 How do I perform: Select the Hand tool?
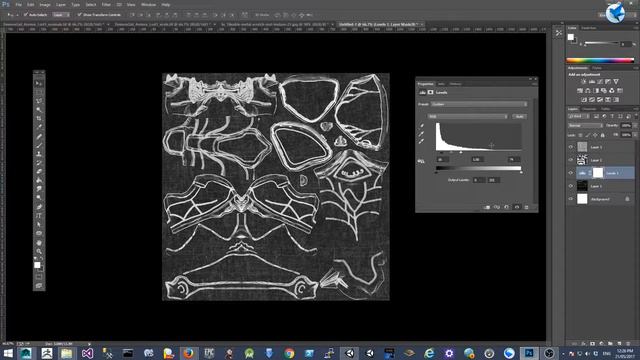point(39,242)
